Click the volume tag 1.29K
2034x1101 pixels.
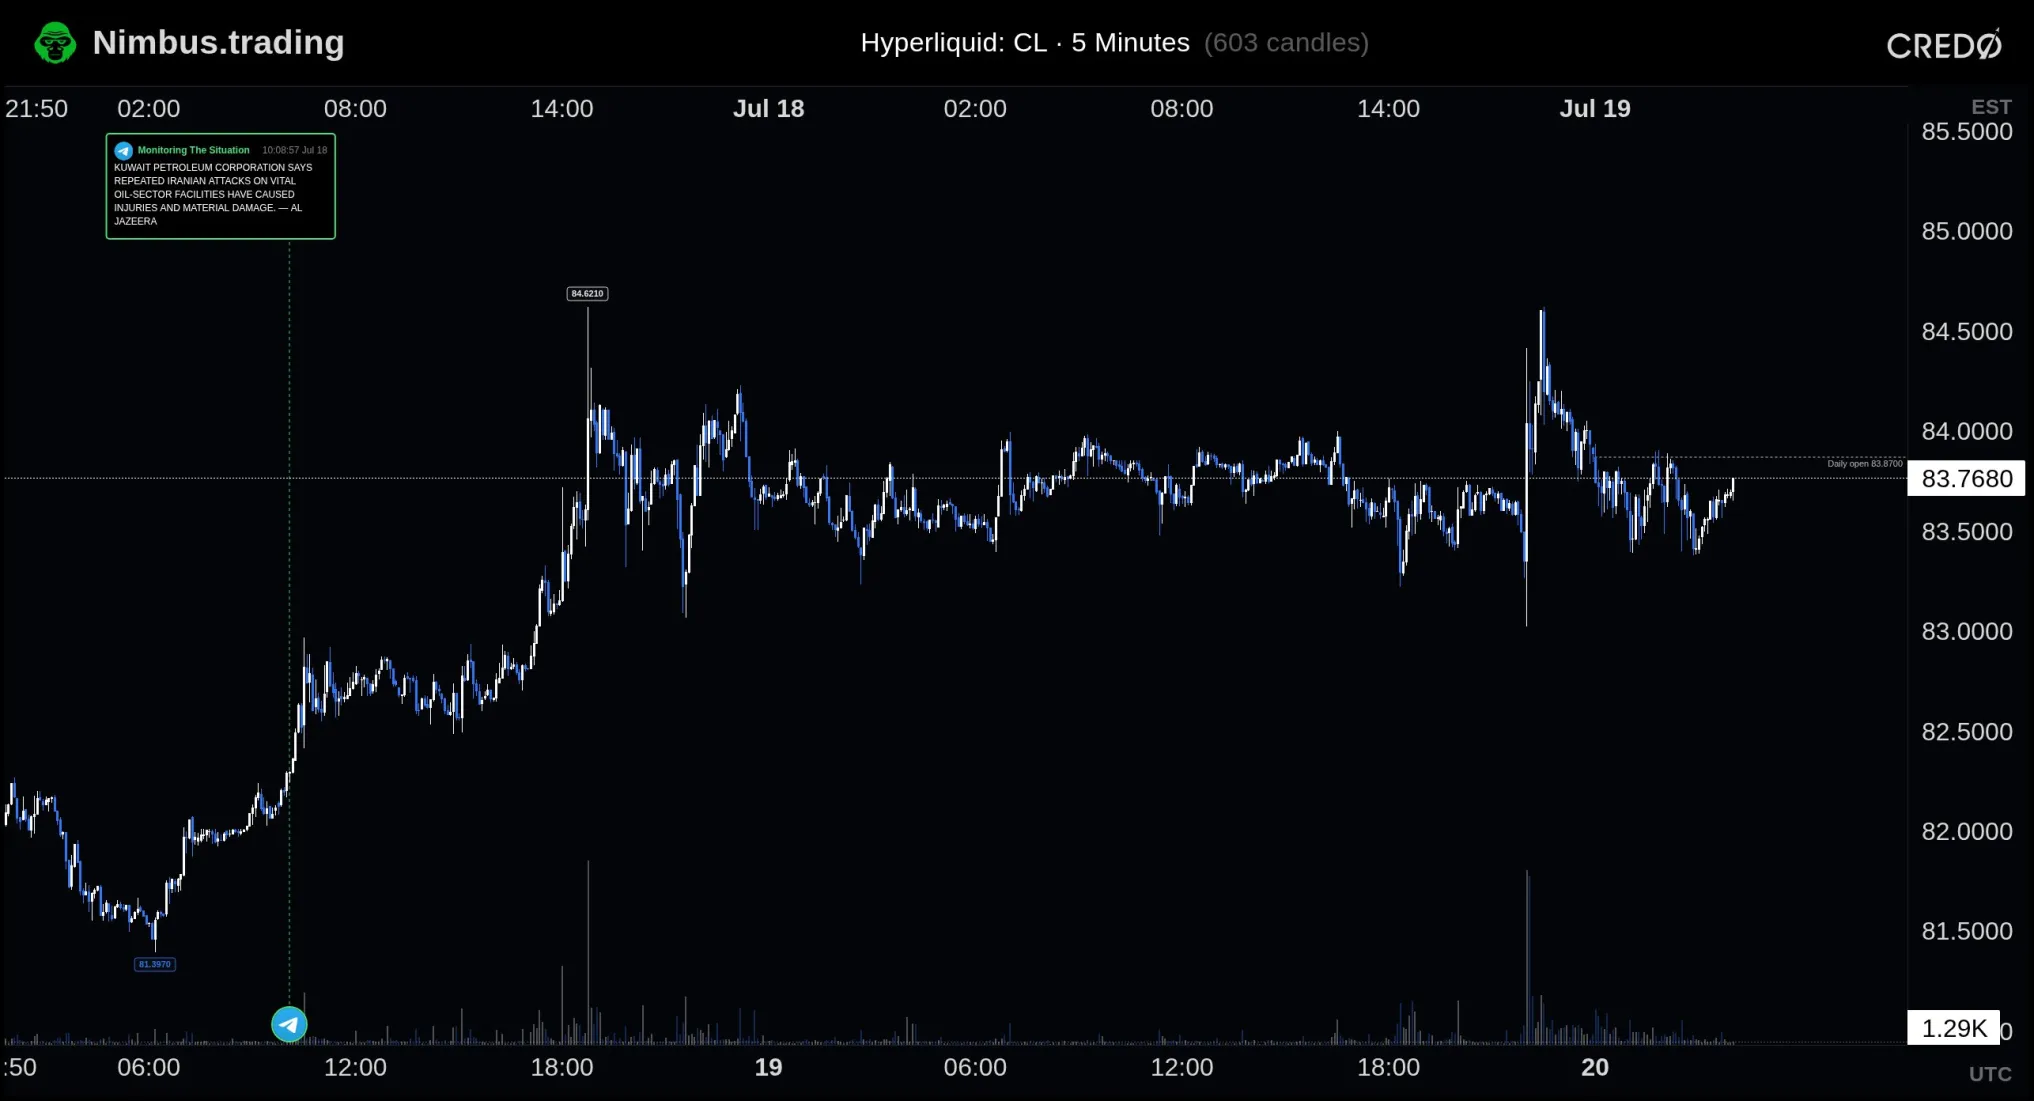click(1953, 1028)
